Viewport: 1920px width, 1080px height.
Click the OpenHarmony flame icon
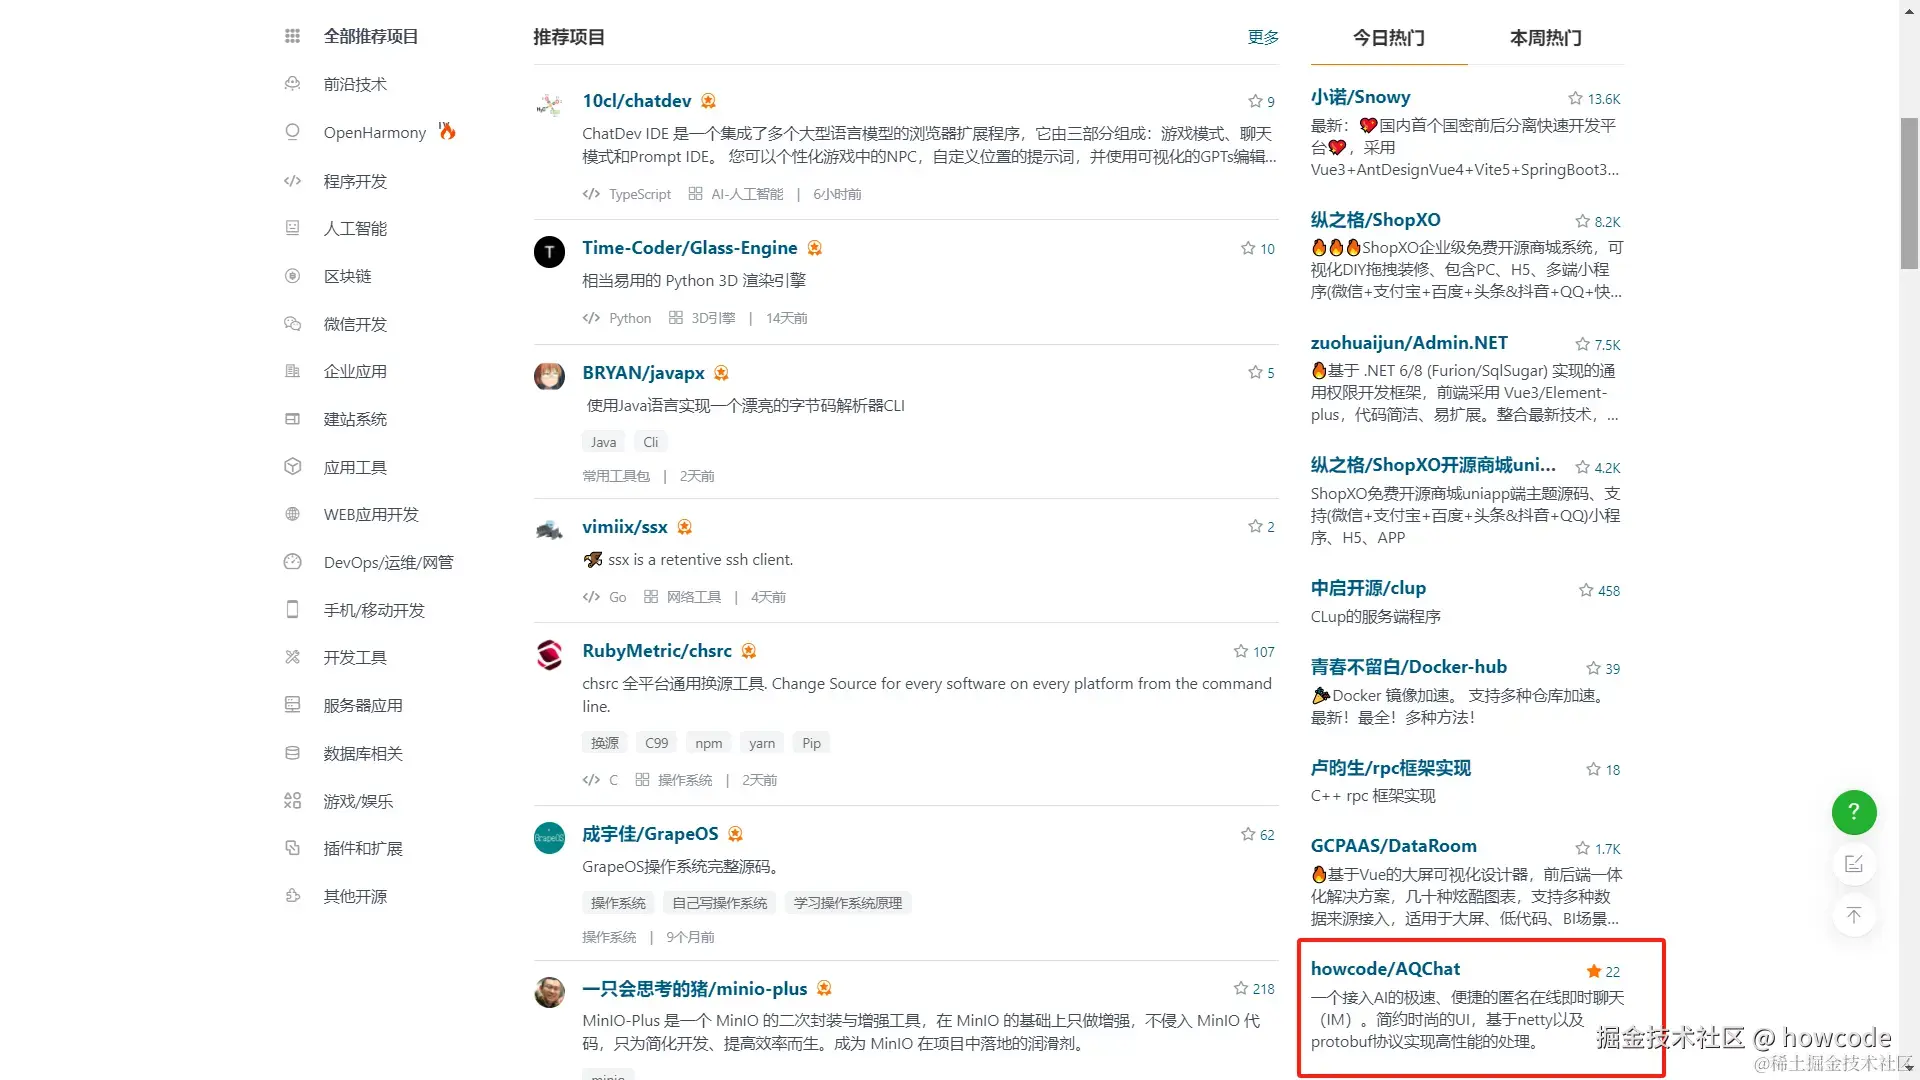[447, 131]
